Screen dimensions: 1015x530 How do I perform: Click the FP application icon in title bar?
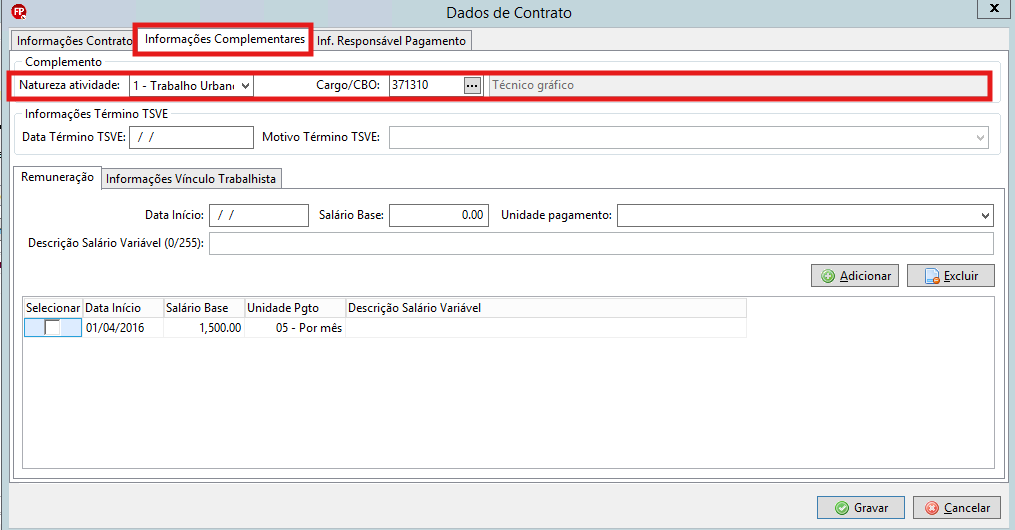click(x=19, y=12)
